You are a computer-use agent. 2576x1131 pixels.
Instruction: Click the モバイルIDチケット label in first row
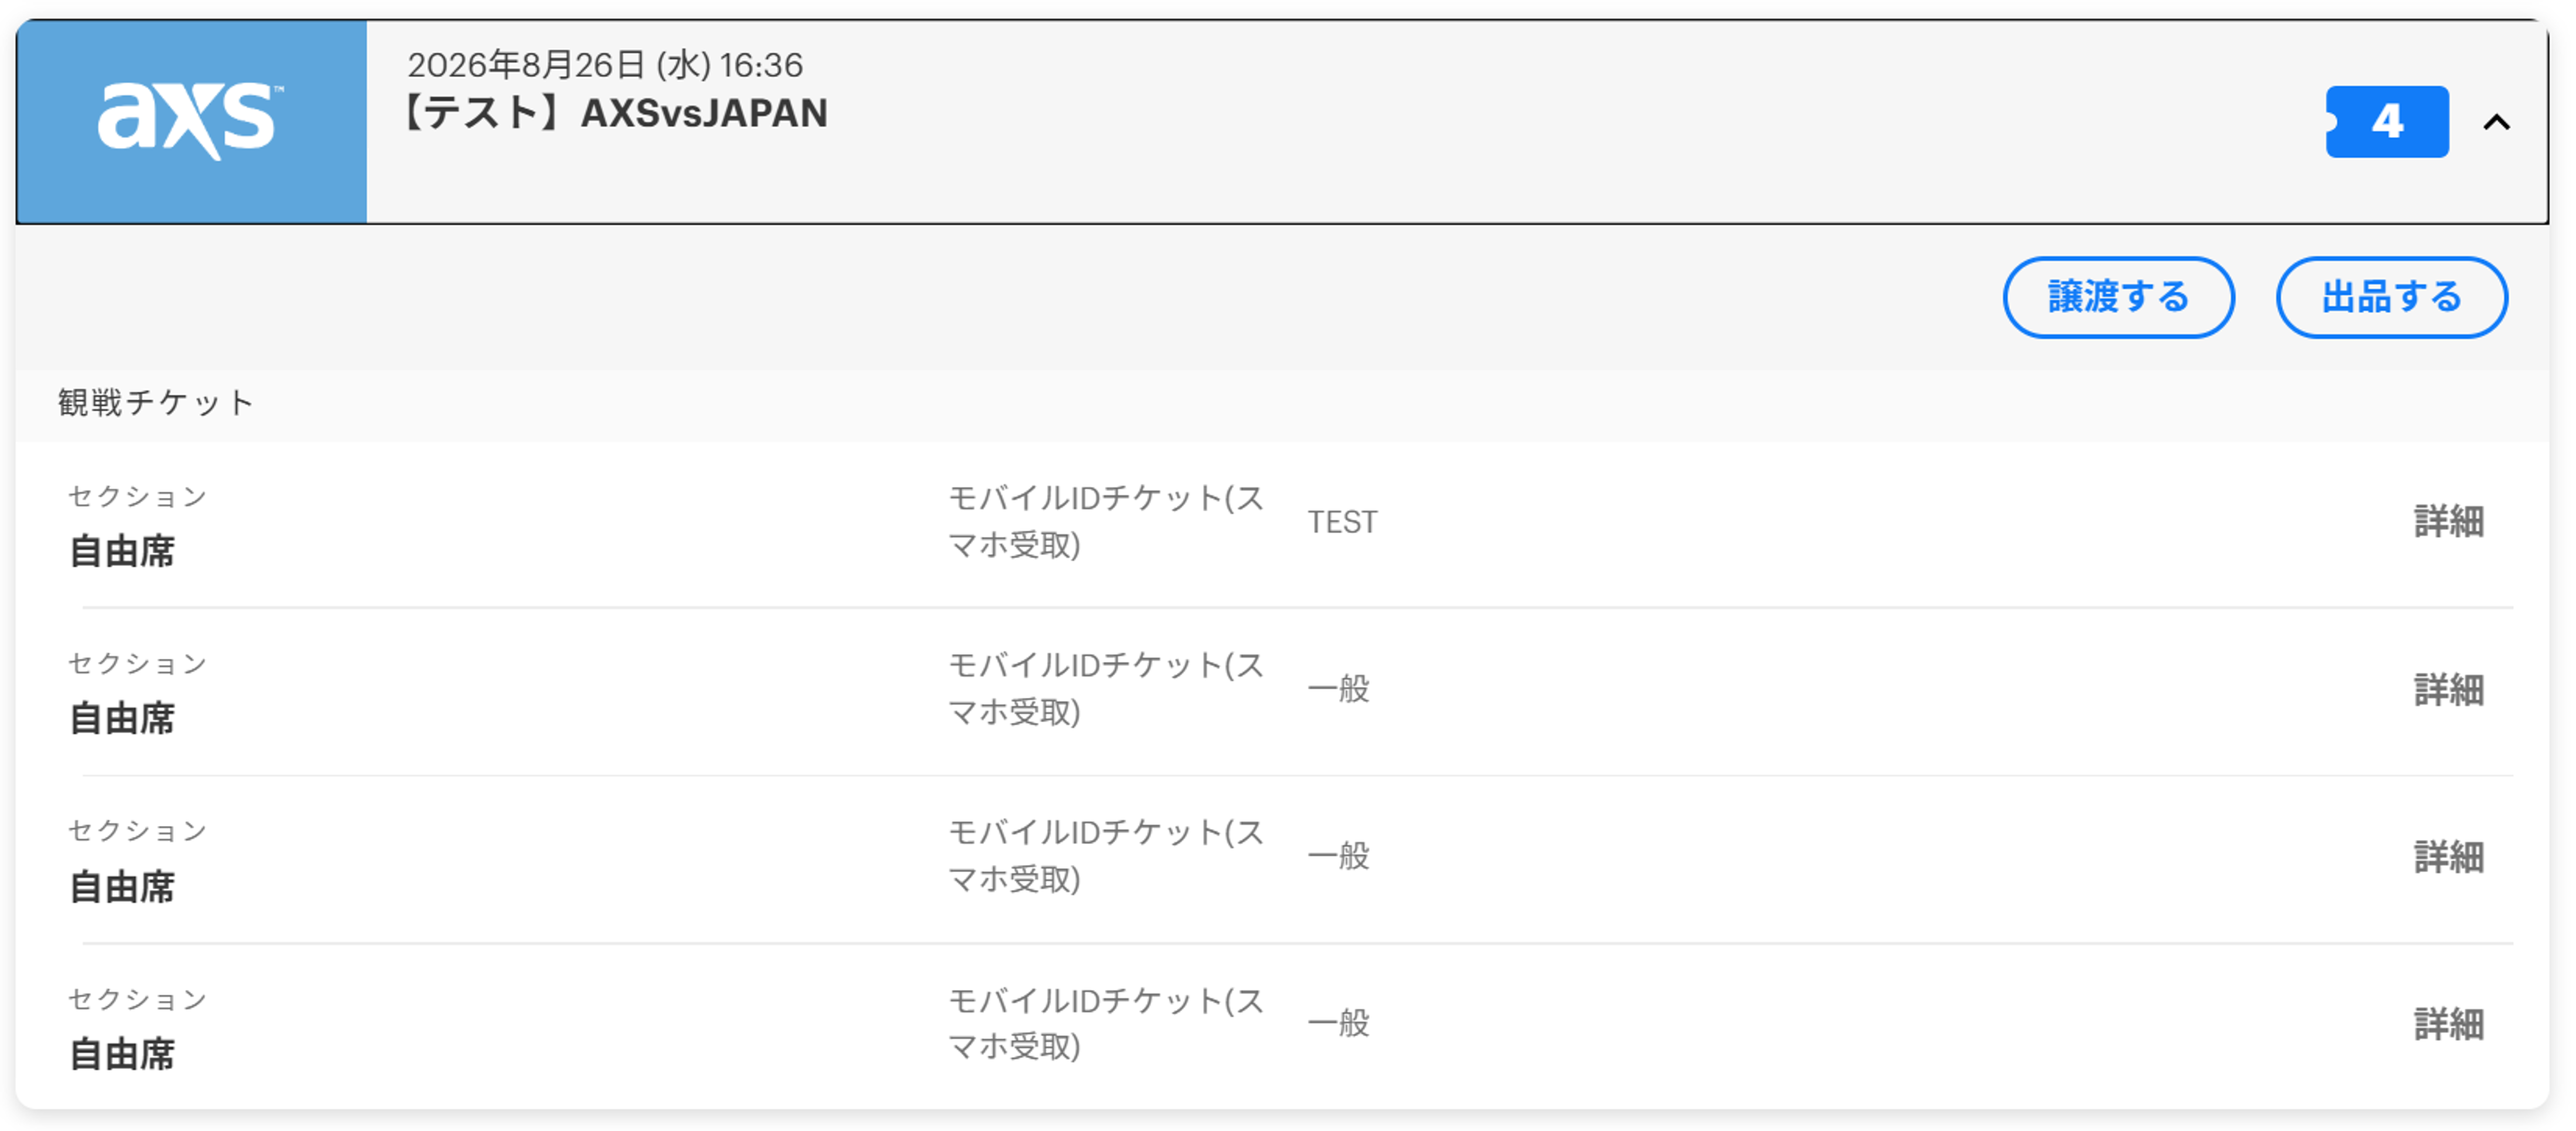coord(1106,521)
